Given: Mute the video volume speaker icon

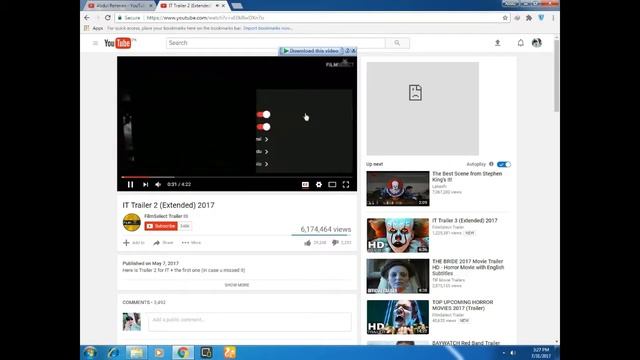Looking at the screenshot, I should [158, 184].
